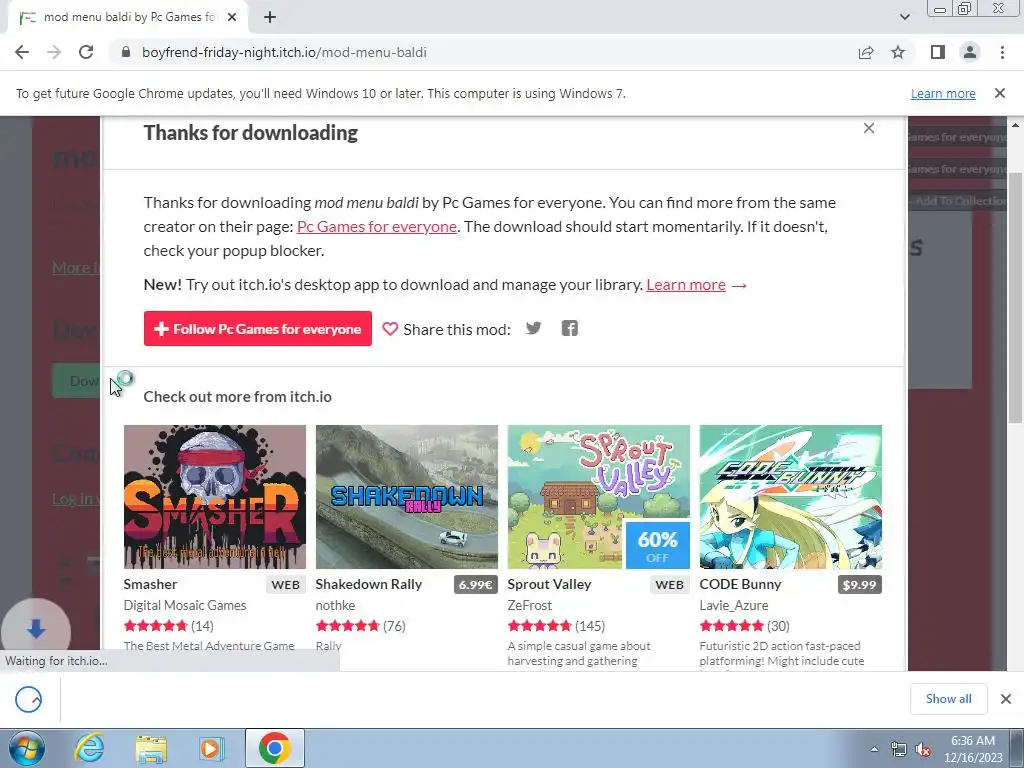Launch Internet Explorer from taskbar
1024x768 pixels.
pos(89,748)
